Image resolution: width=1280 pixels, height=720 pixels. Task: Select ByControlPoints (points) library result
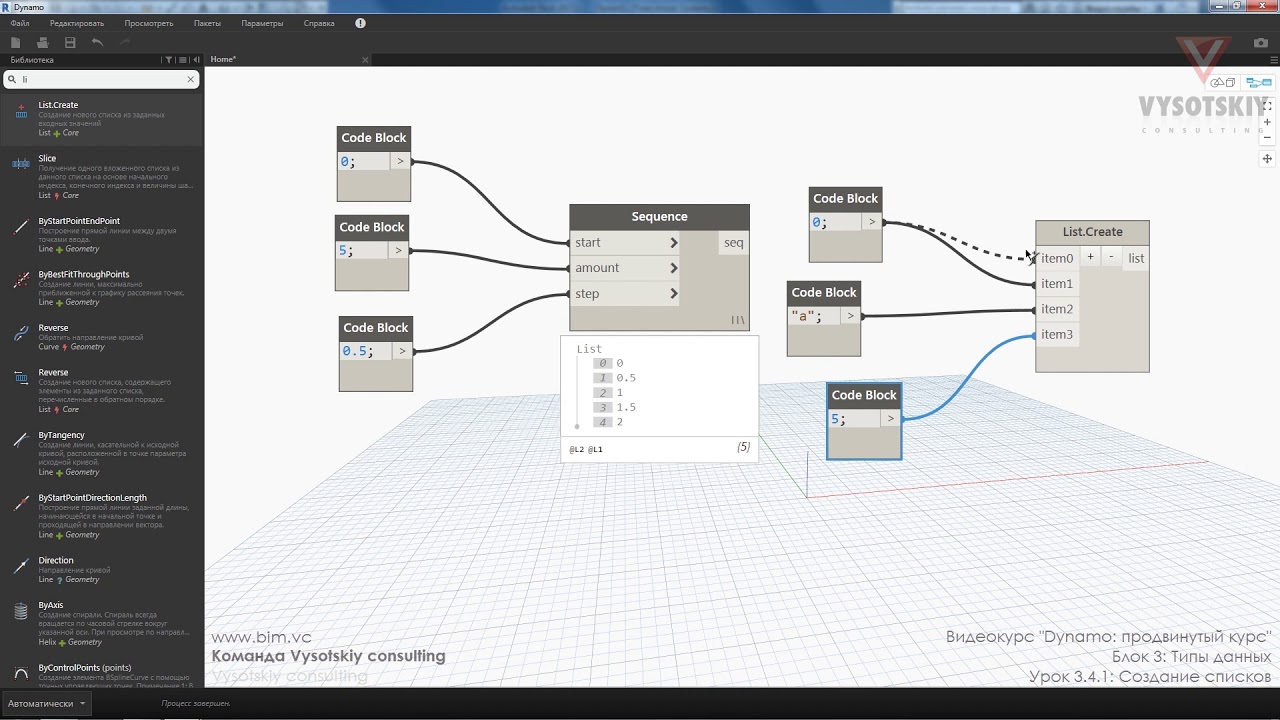[101, 674]
